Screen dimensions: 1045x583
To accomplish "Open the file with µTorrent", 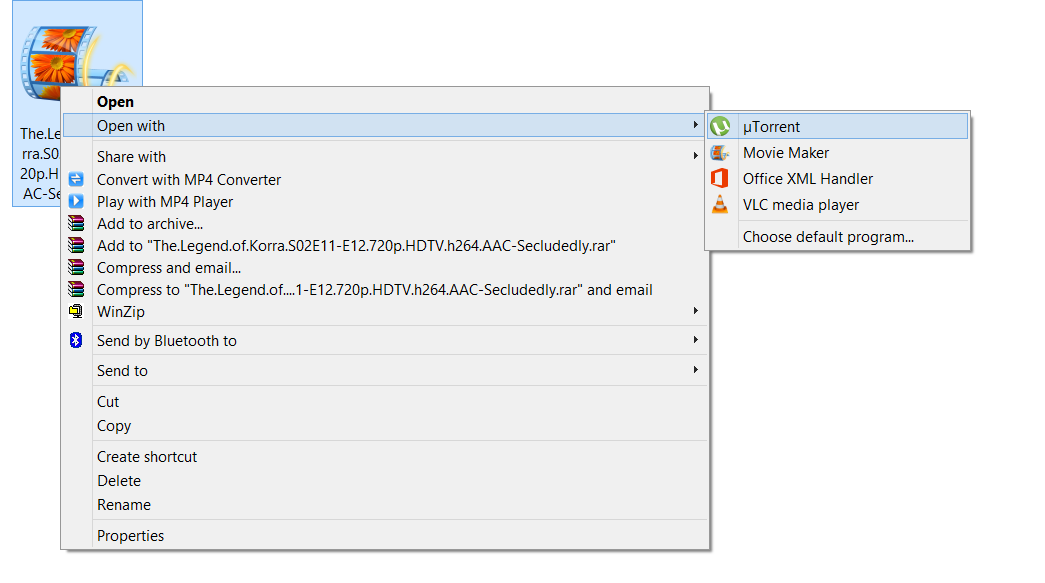I will click(x=837, y=126).
